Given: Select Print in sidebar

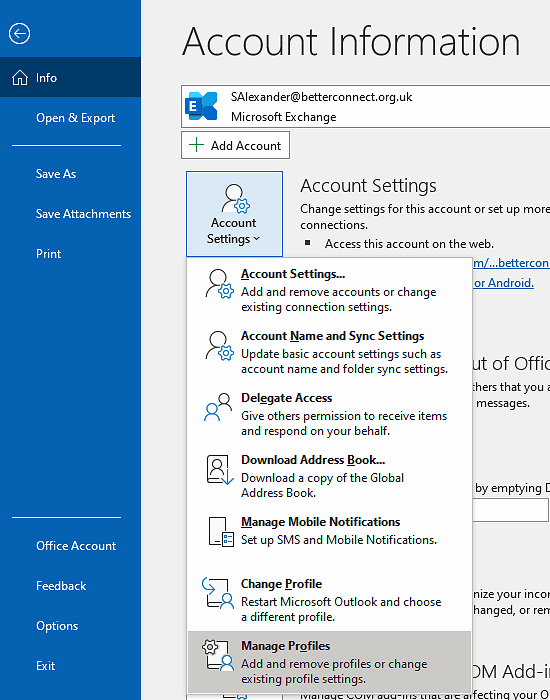Looking at the screenshot, I should (71, 254).
